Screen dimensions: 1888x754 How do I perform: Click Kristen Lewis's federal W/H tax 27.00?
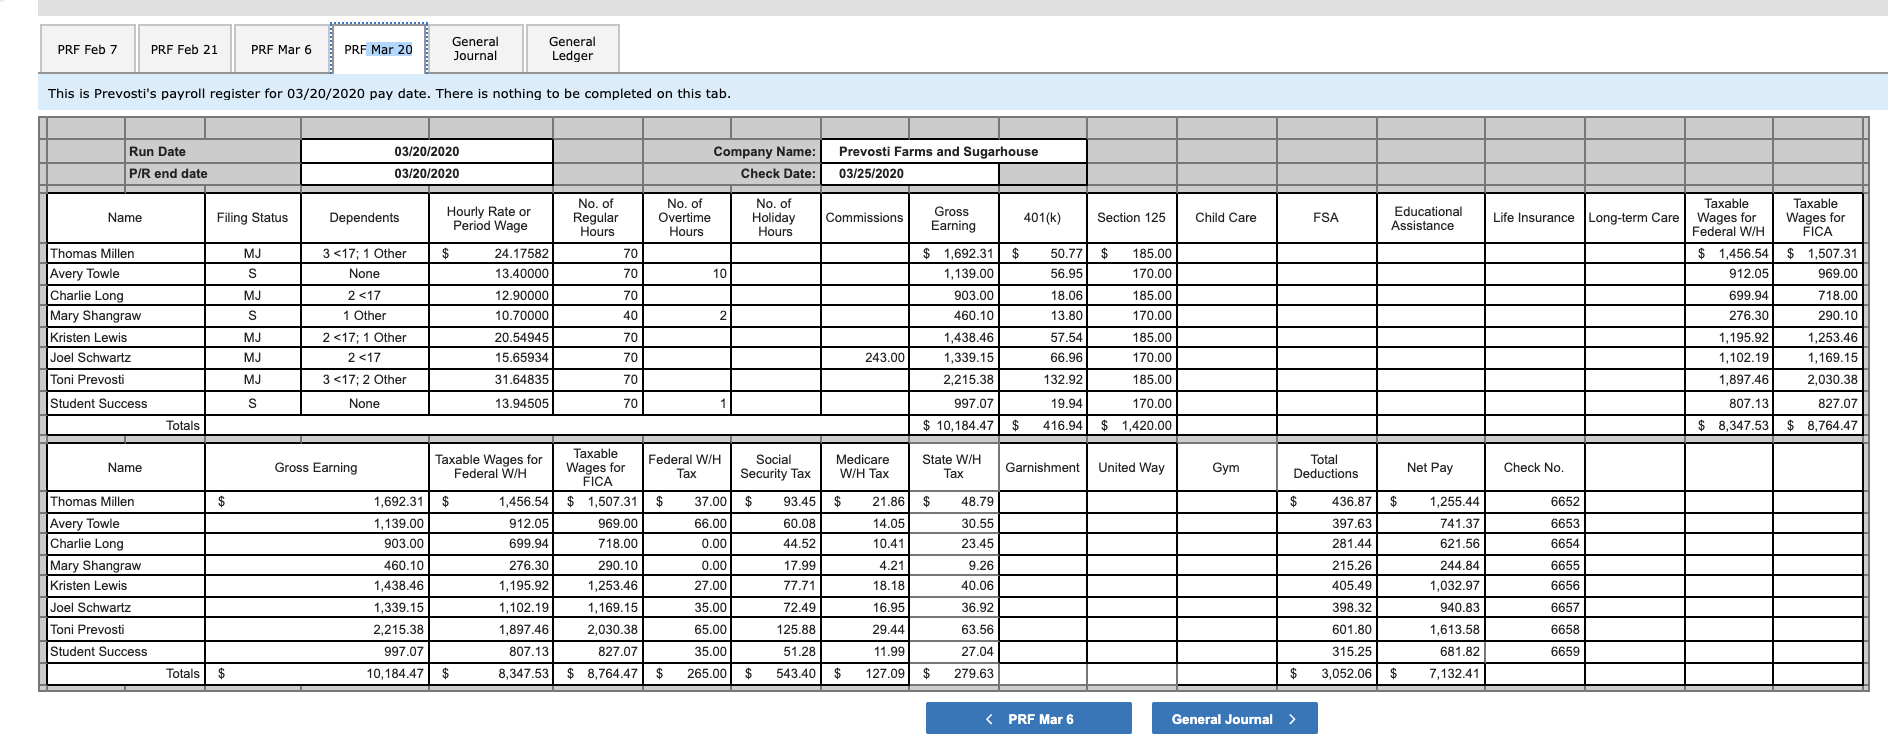click(686, 585)
